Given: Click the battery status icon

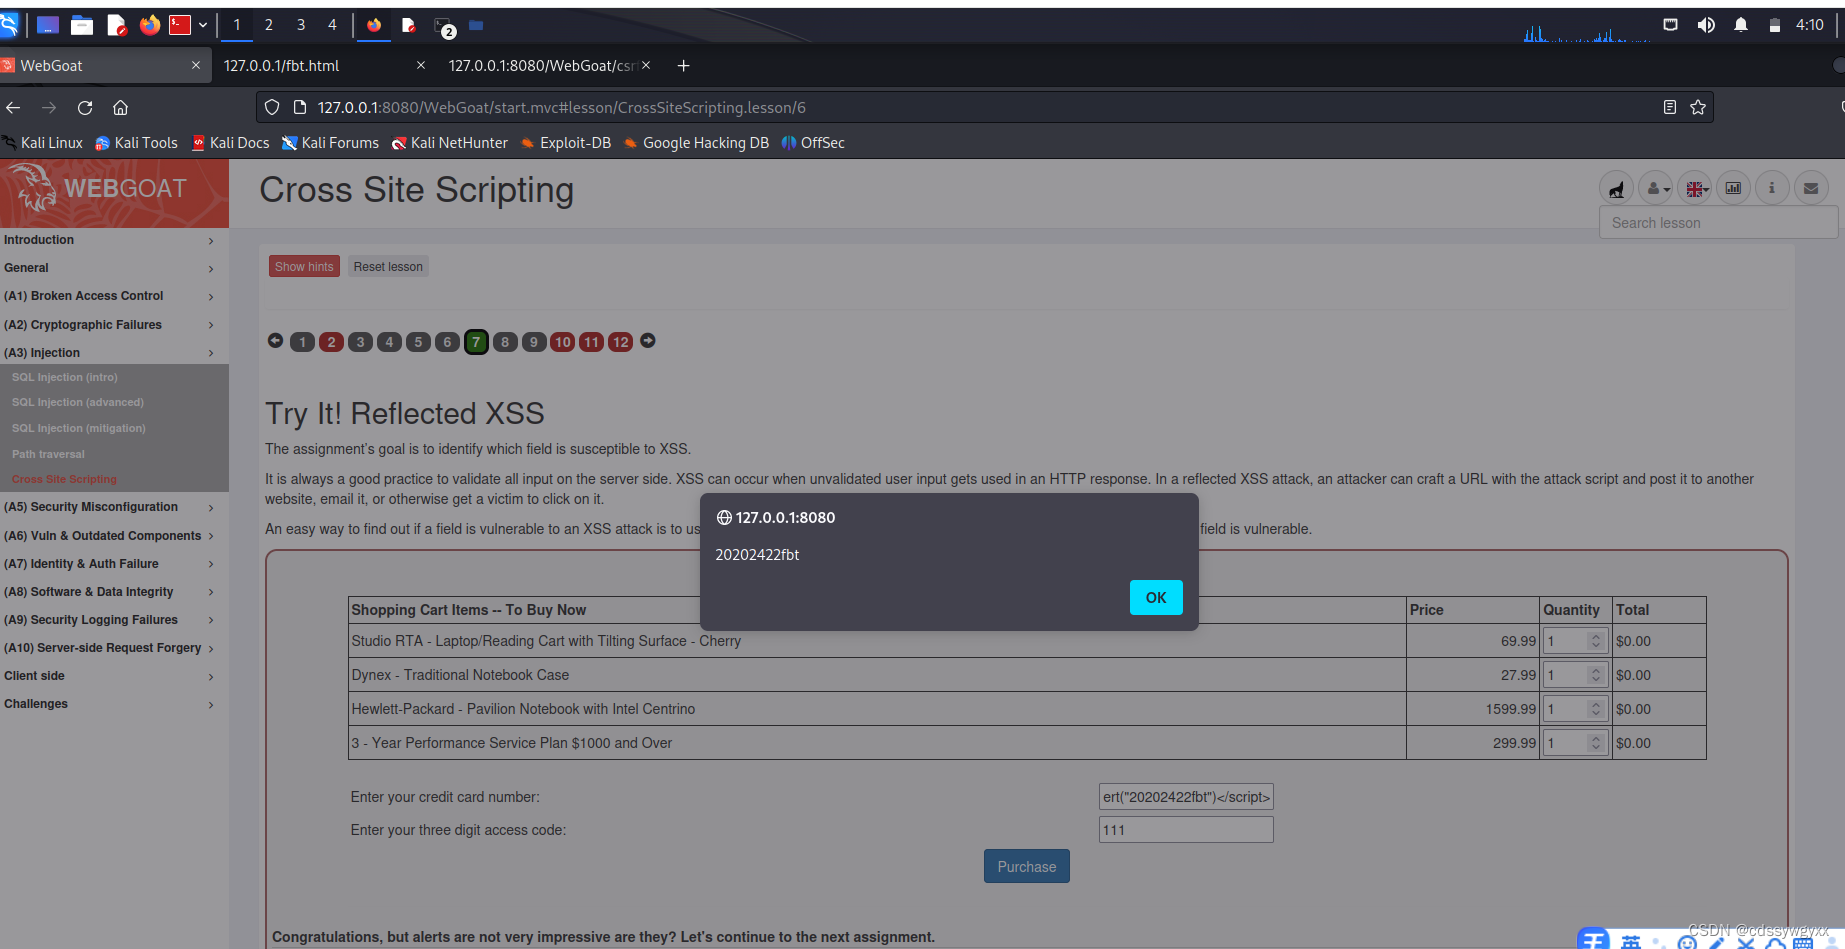Looking at the screenshot, I should coord(1775,25).
